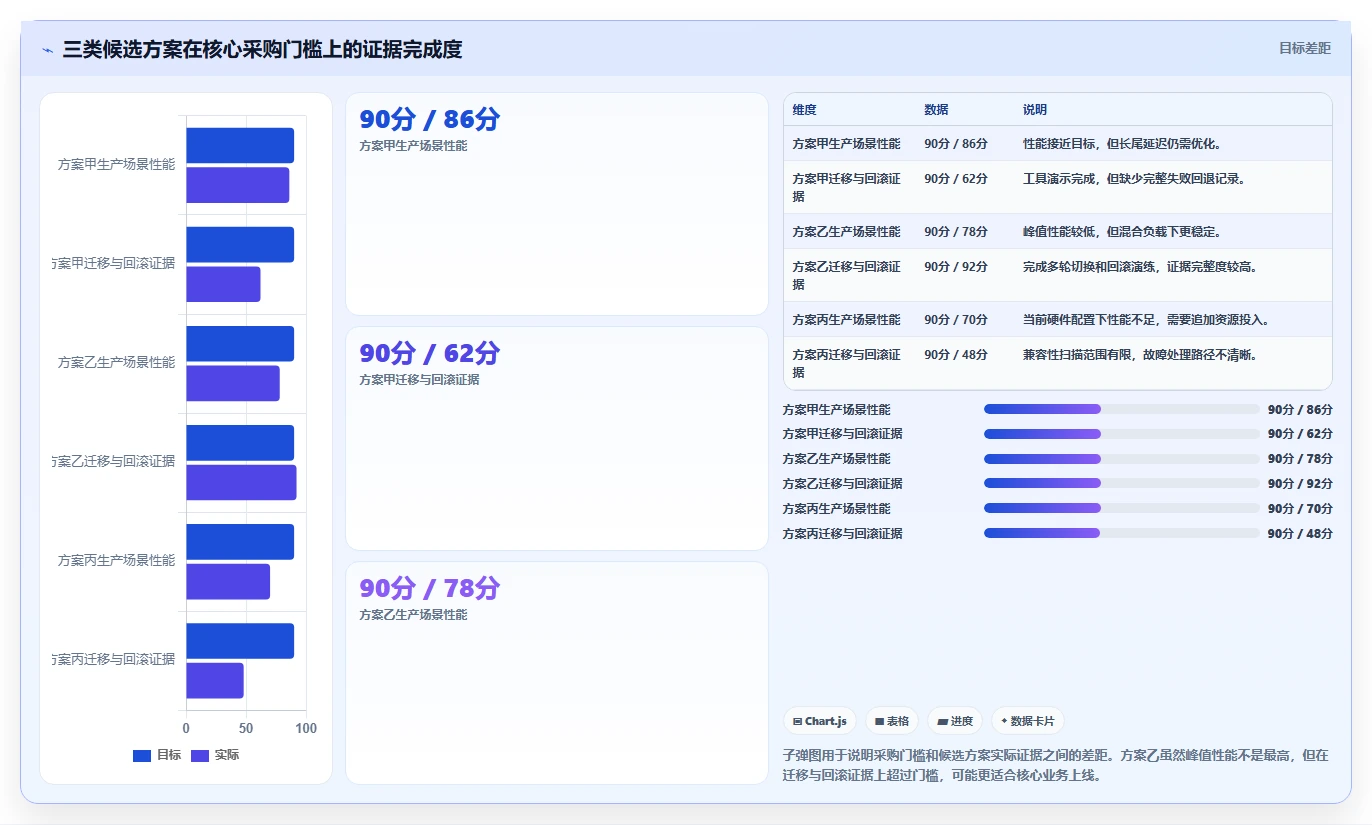Image resolution: width=1372 pixels, height=825 pixels.
Task: Select the 进度 tag chip
Action: 955,721
